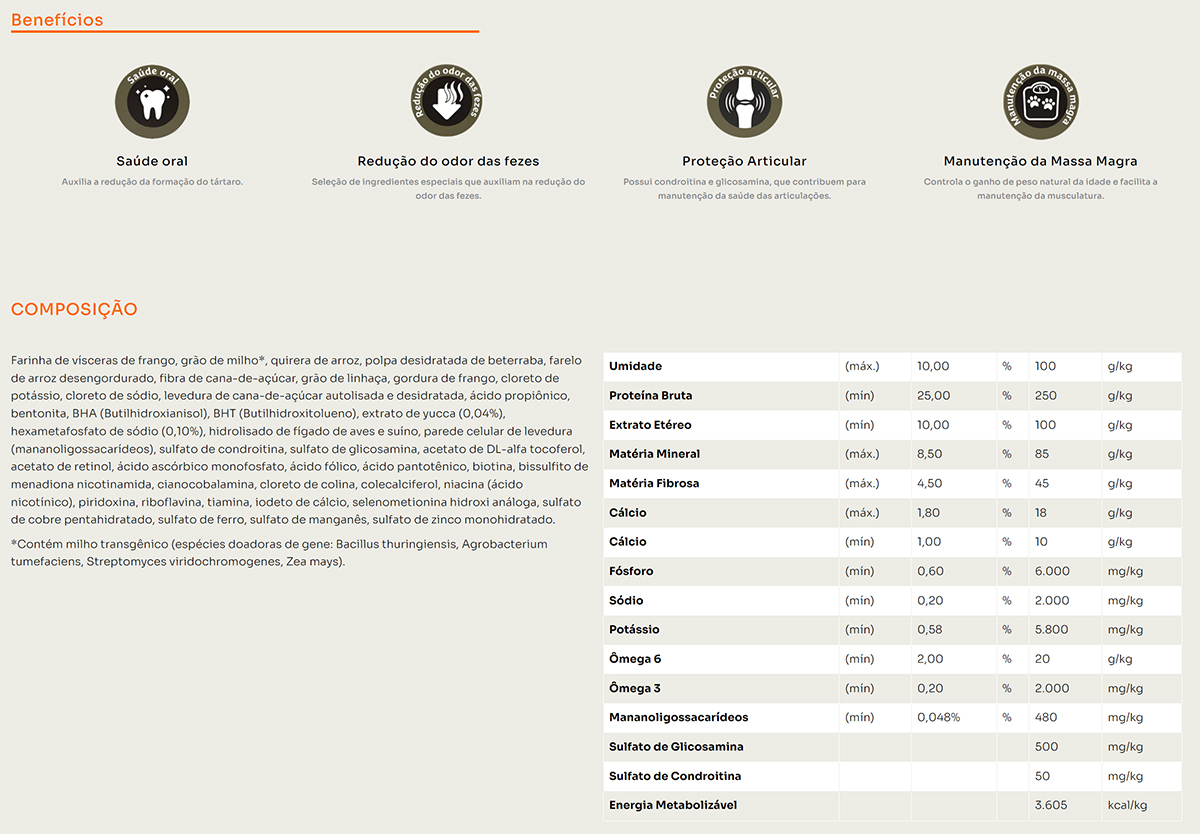Select the Ômega 3 row label
Image resolution: width=1200 pixels, height=834 pixels.
tap(635, 688)
